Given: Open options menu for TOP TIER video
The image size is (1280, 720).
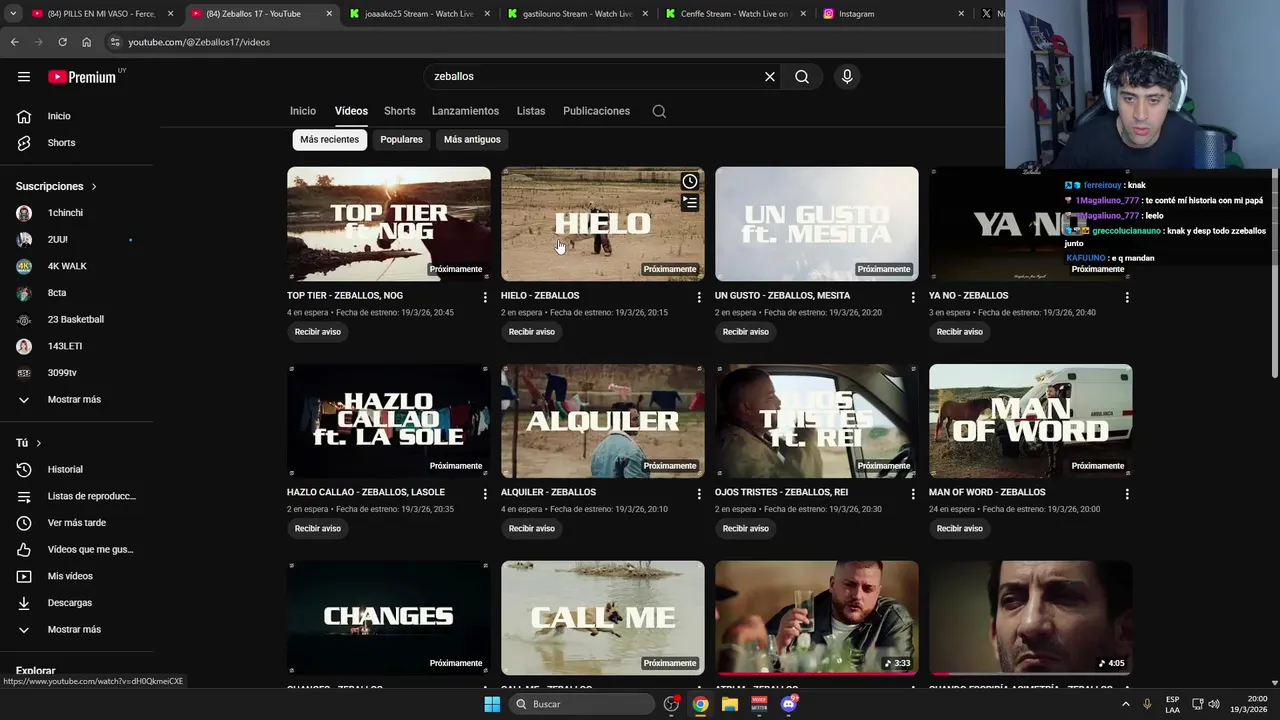Looking at the screenshot, I should coord(485,297).
